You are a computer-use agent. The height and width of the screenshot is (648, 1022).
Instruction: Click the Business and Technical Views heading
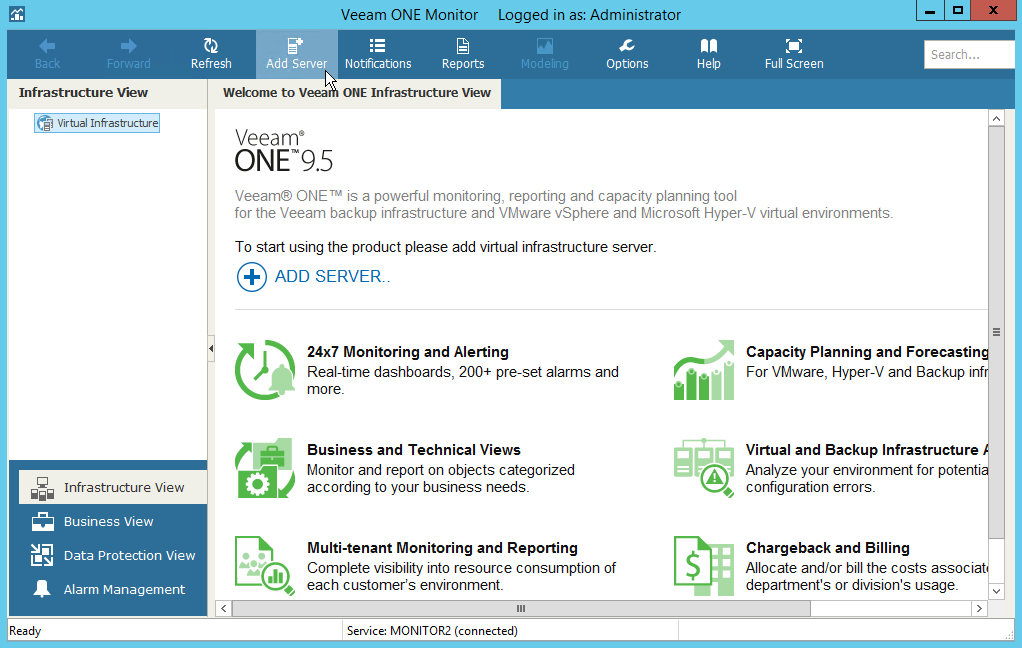pyautogui.click(x=414, y=450)
